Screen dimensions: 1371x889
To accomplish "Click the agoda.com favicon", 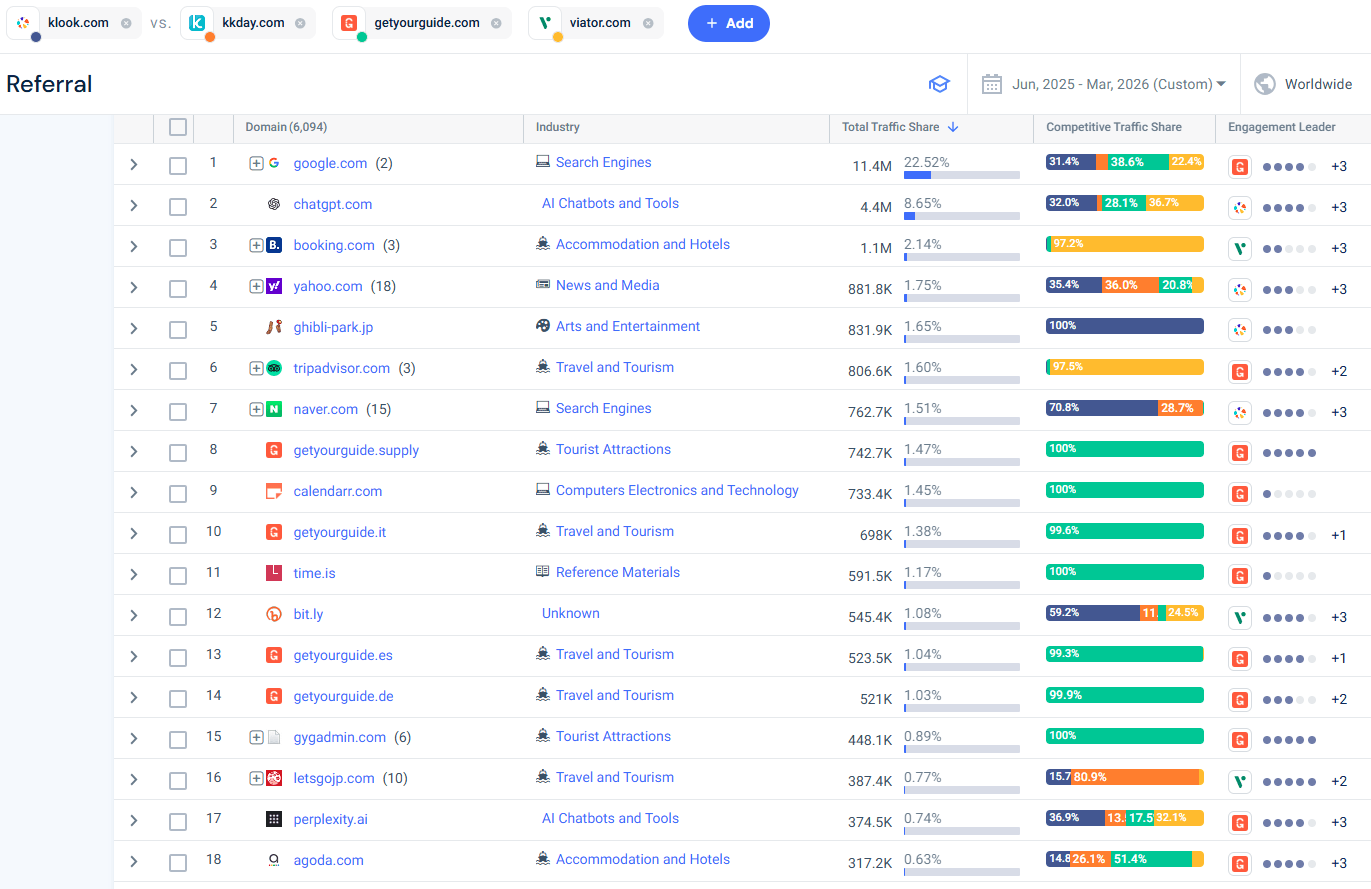I will tap(273, 860).
